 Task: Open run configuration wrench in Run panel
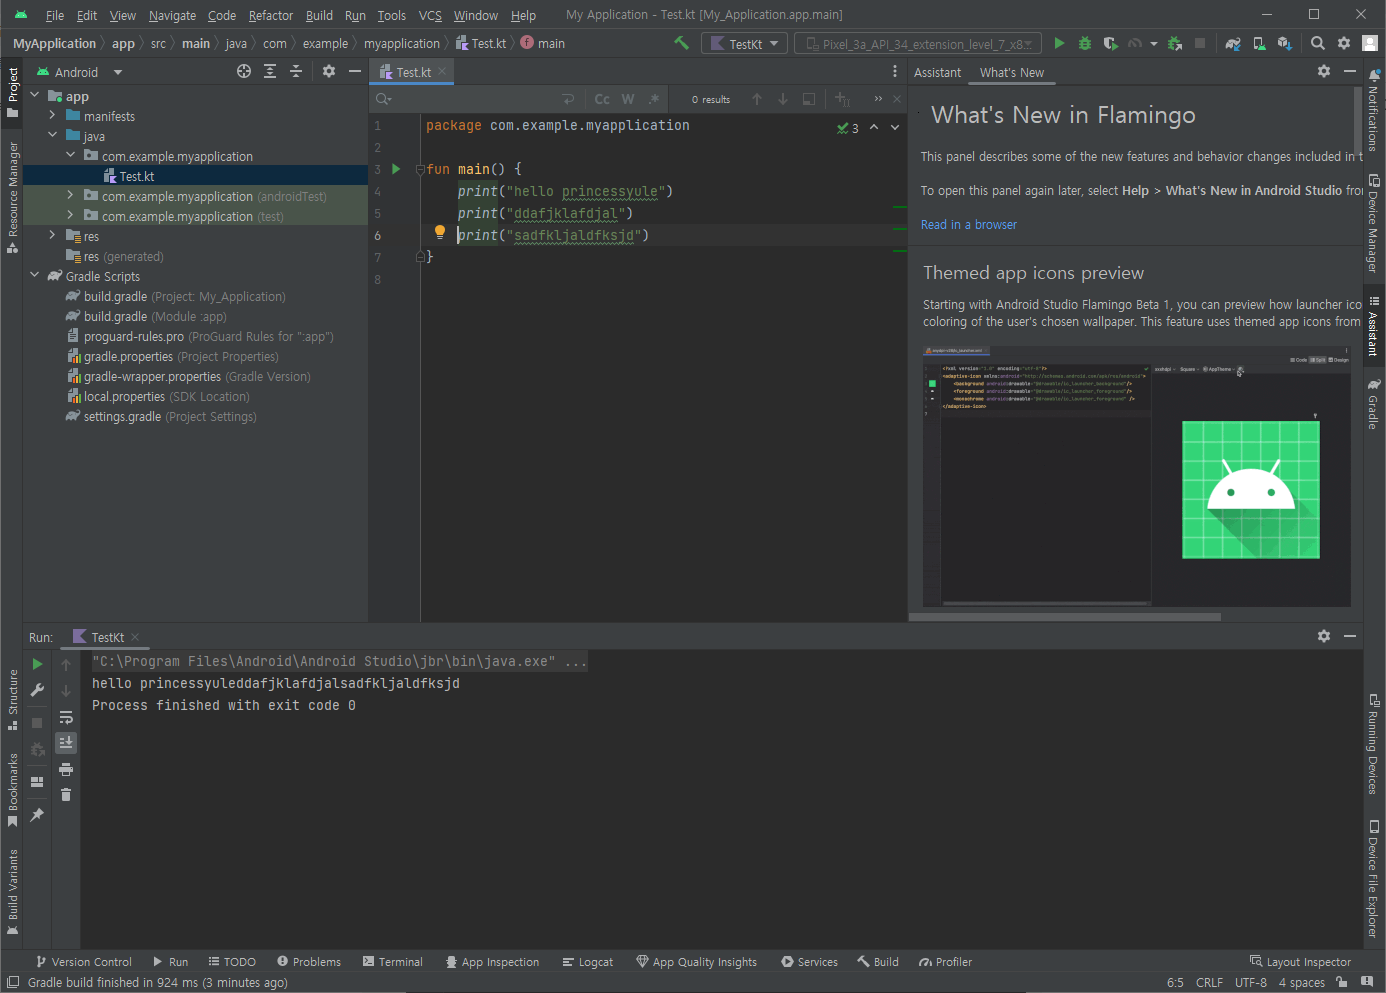[x=37, y=690]
